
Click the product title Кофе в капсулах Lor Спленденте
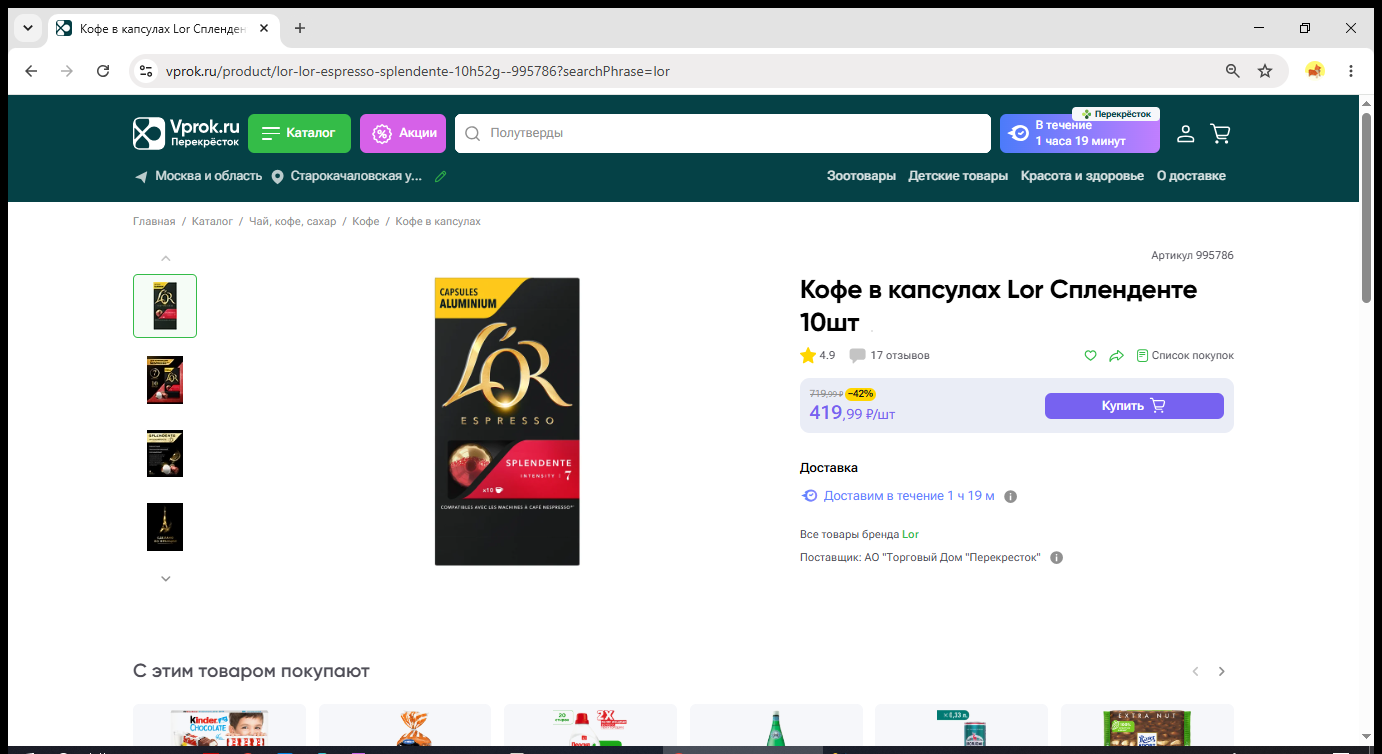tap(998, 306)
